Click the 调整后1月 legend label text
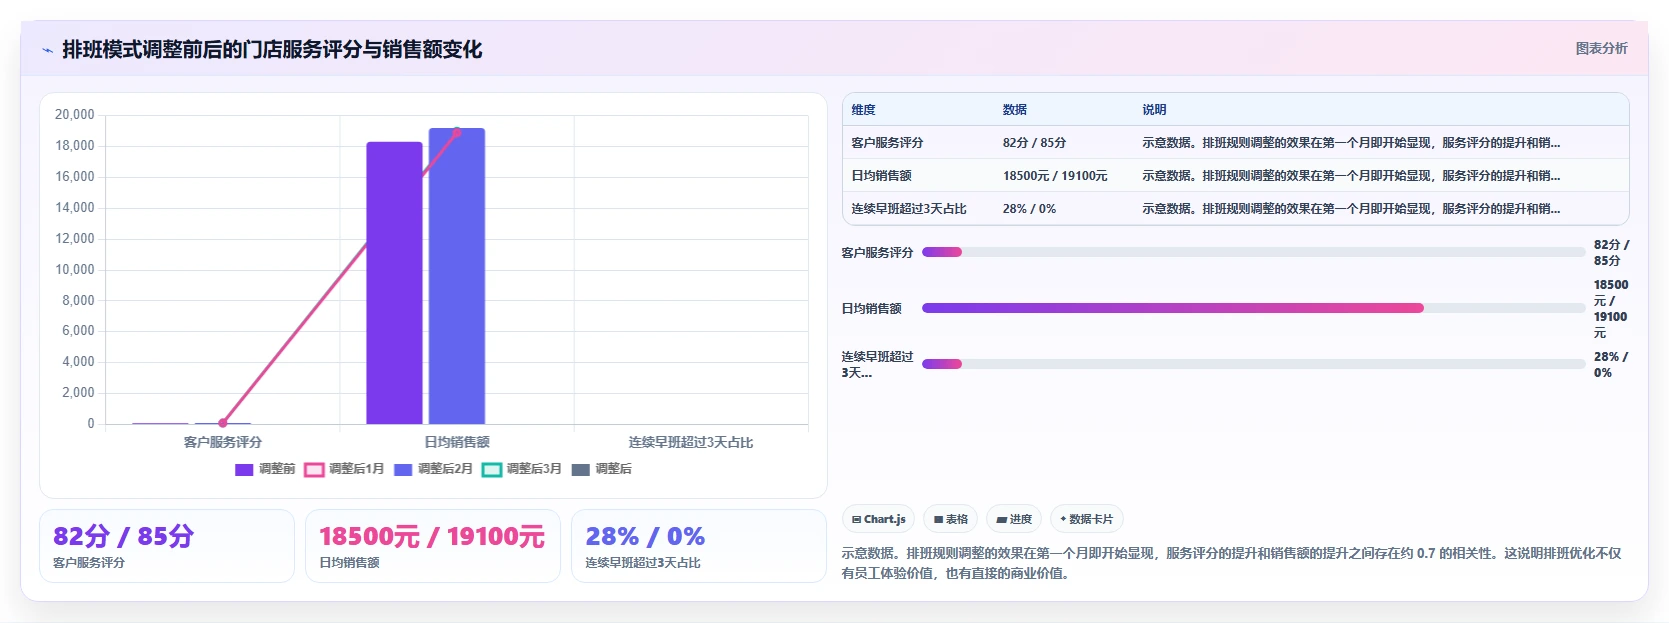 pos(356,469)
